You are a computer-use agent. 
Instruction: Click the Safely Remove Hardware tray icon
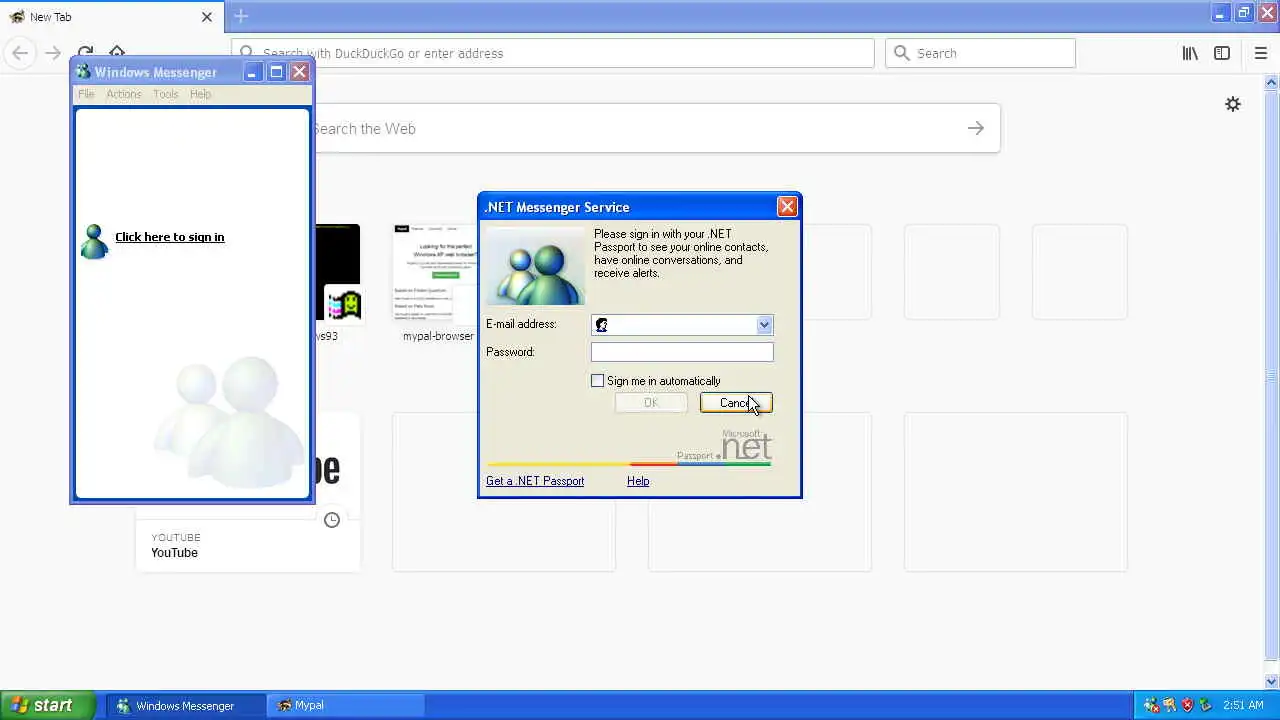coord(1205,705)
